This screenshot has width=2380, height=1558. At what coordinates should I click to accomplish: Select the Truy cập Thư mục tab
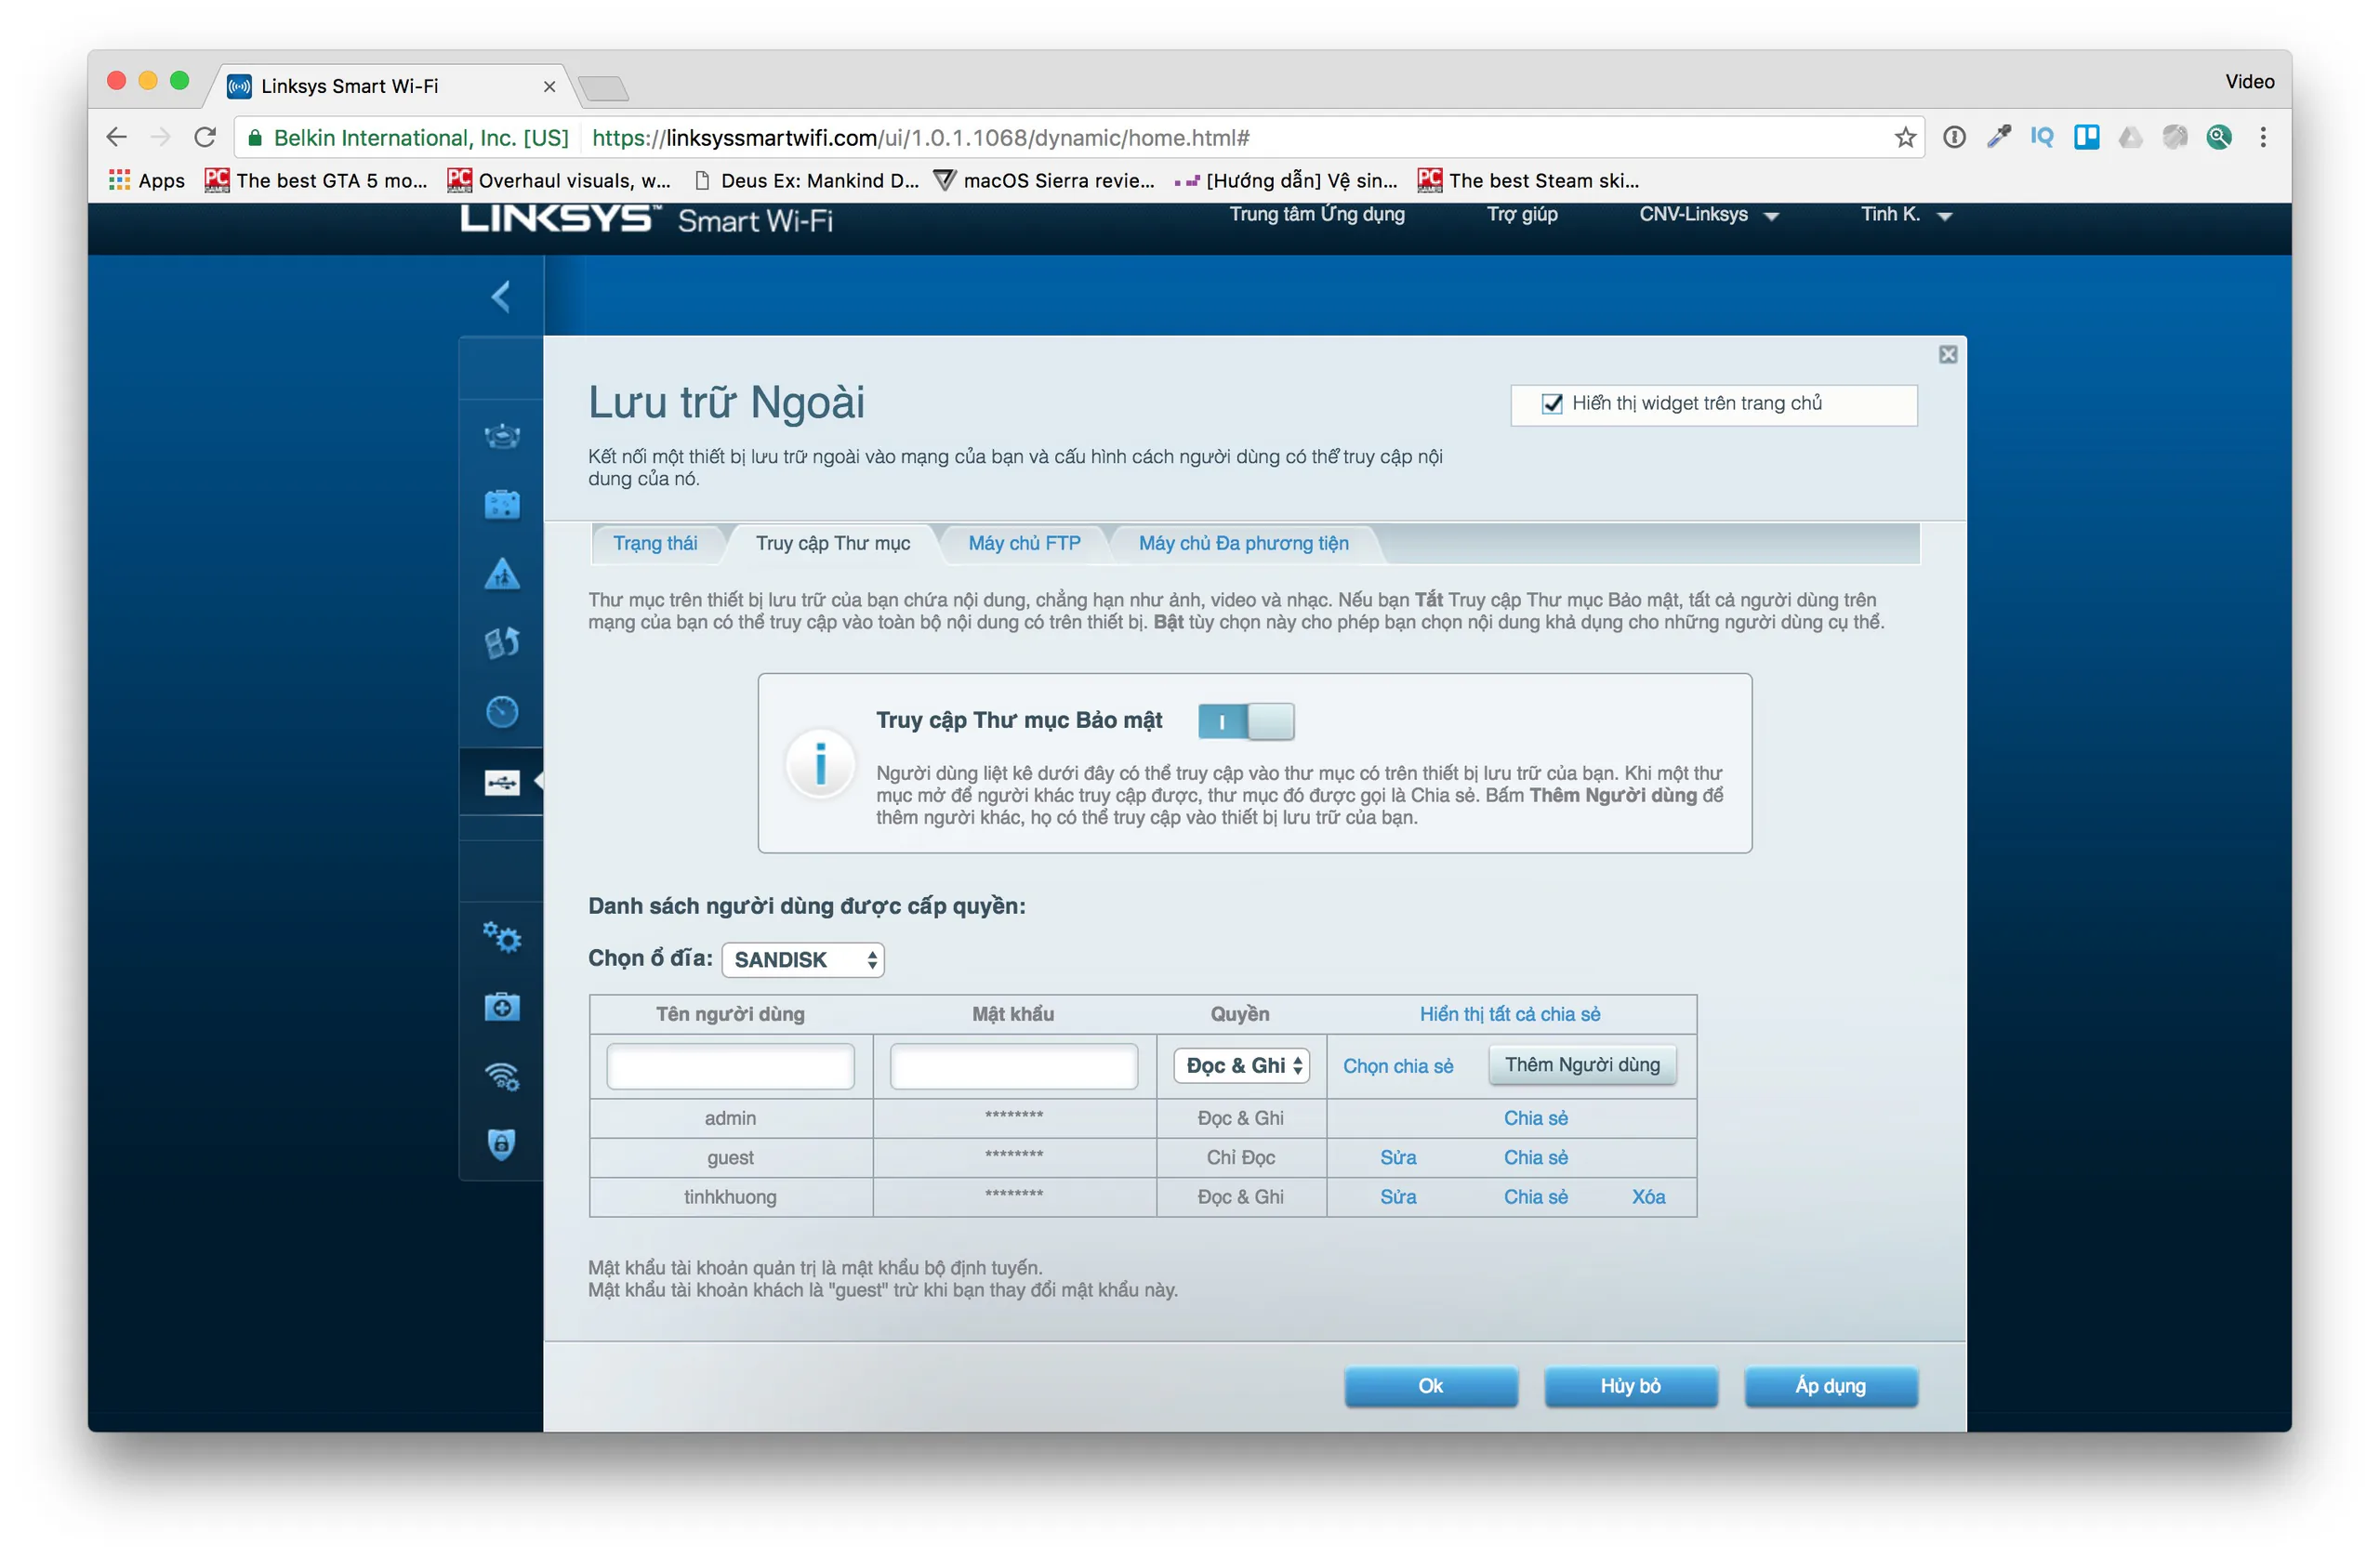pyautogui.click(x=832, y=543)
